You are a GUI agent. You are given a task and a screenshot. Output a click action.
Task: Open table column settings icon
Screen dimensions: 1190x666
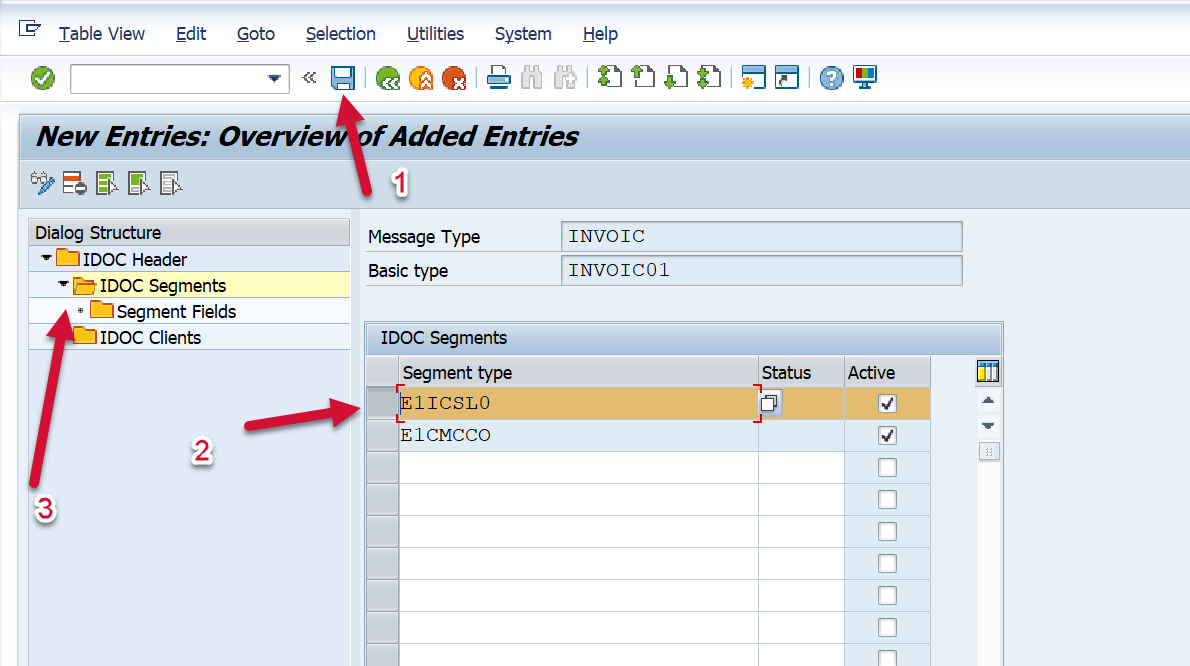click(x=988, y=373)
